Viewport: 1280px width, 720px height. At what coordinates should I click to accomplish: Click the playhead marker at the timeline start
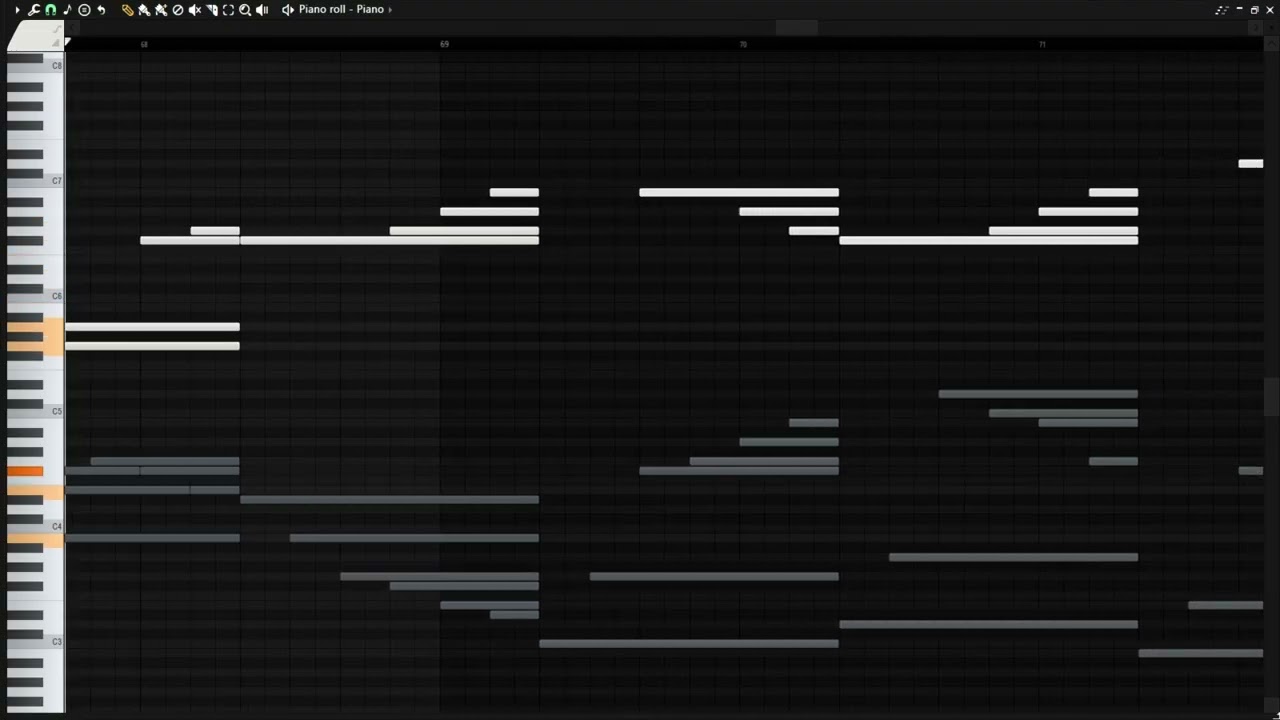(x=68, y=43)
